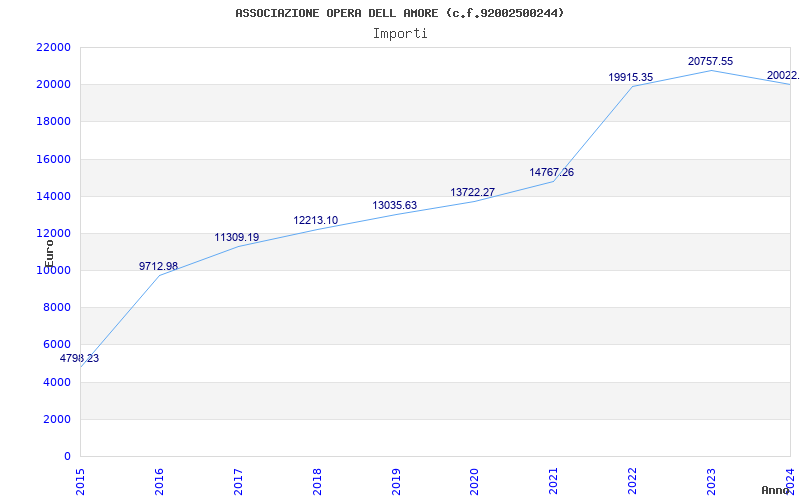800x500 pixels.
Task: Select the data label 13722.27
Action: click(472, 192)
